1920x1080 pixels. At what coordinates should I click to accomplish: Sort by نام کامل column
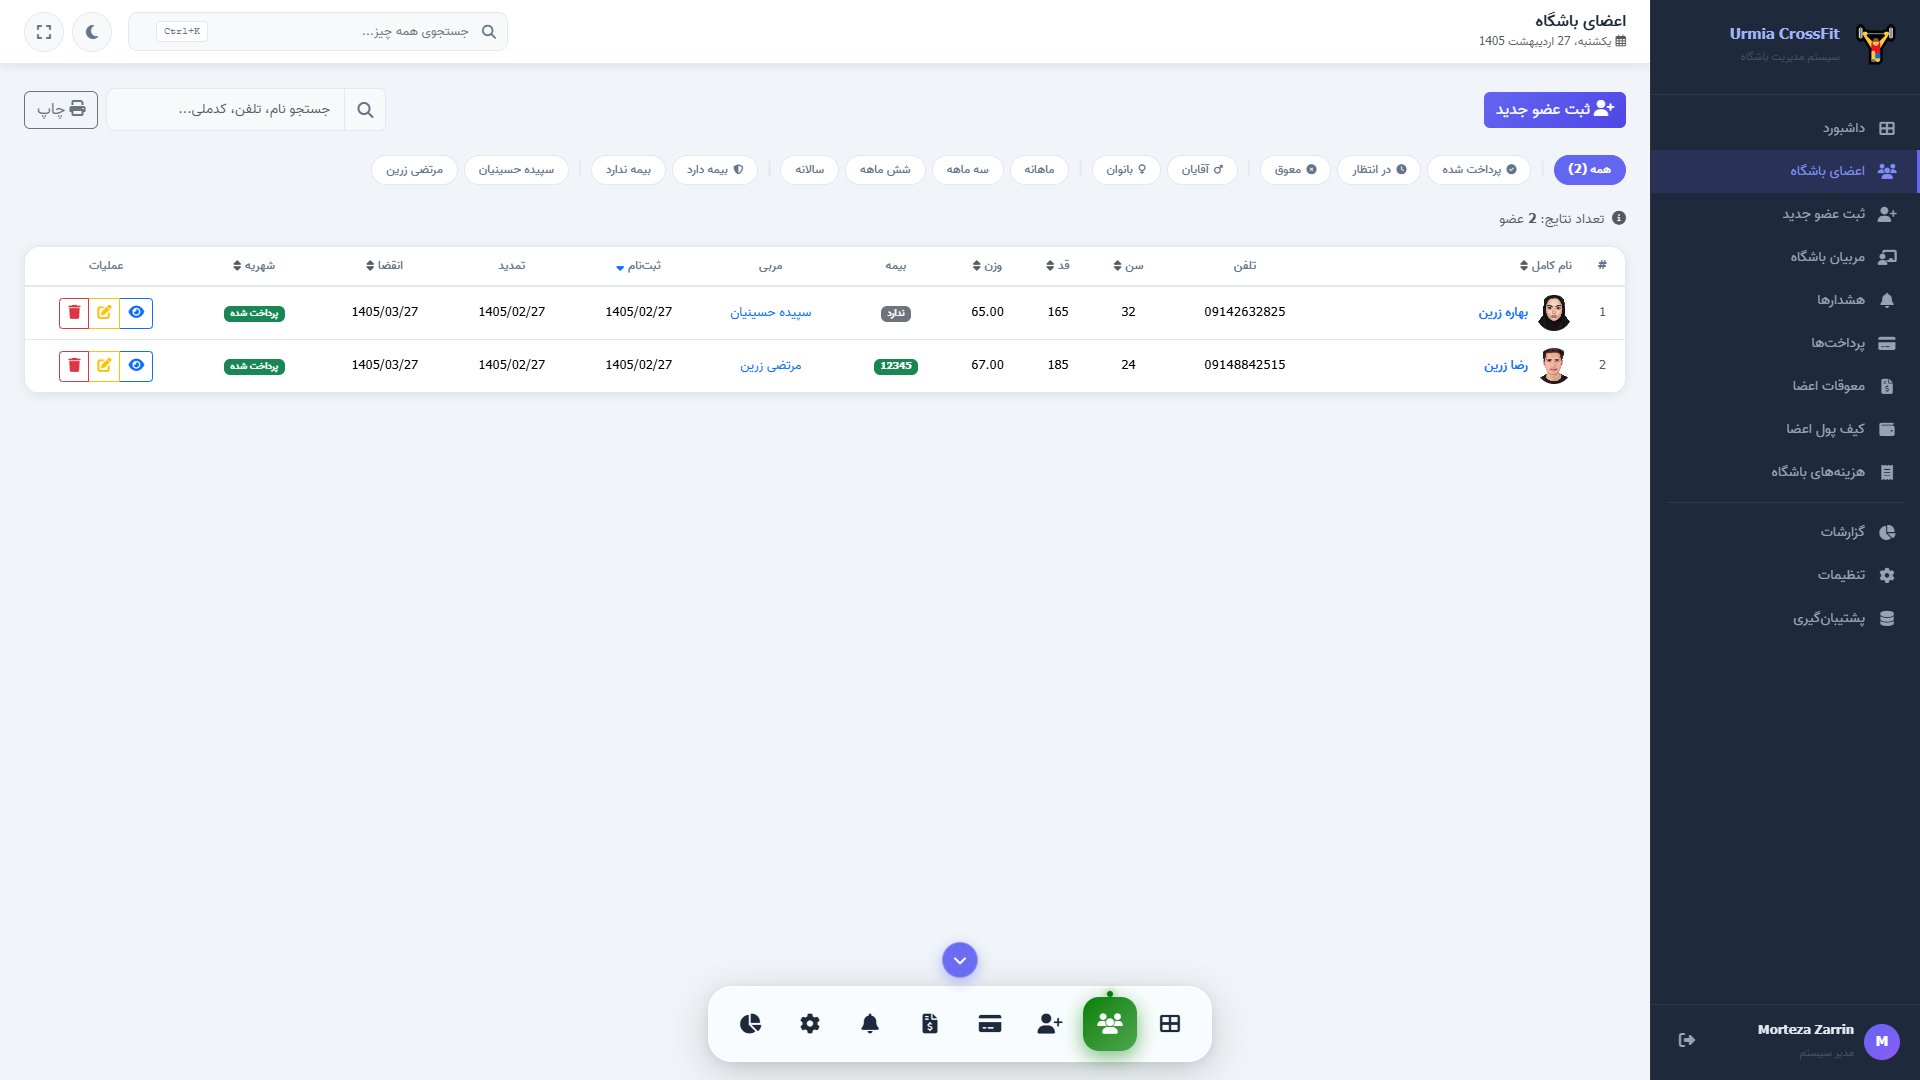[x=1546, y=266]
